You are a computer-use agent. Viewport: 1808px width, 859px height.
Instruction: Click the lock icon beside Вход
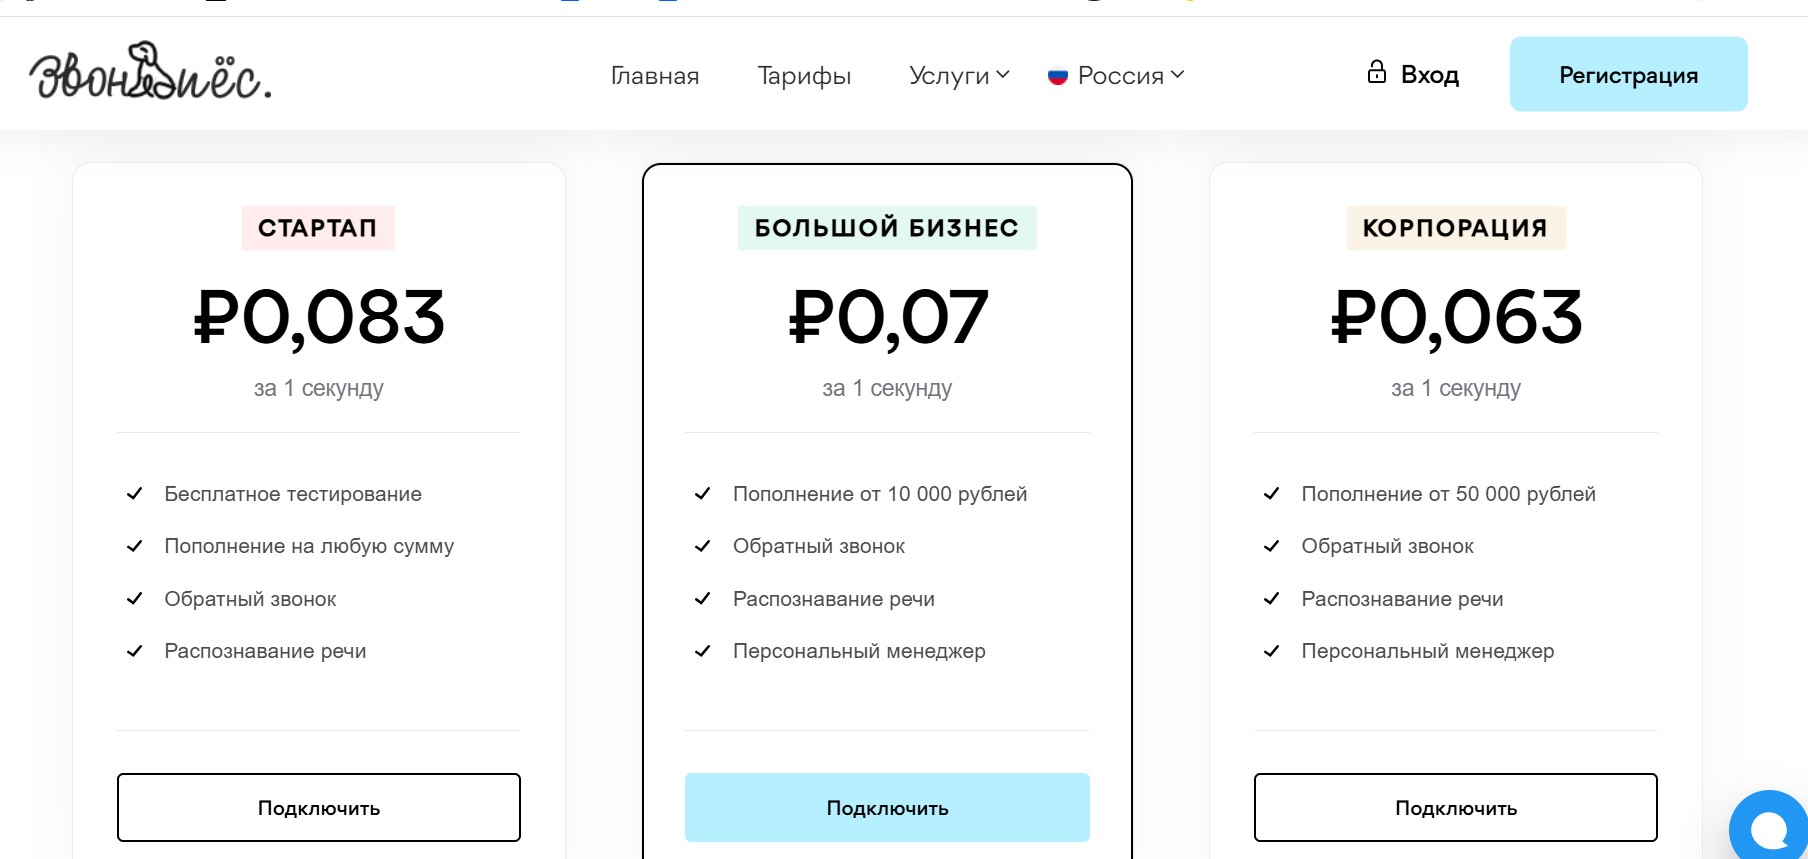(x=1377, y=72)
